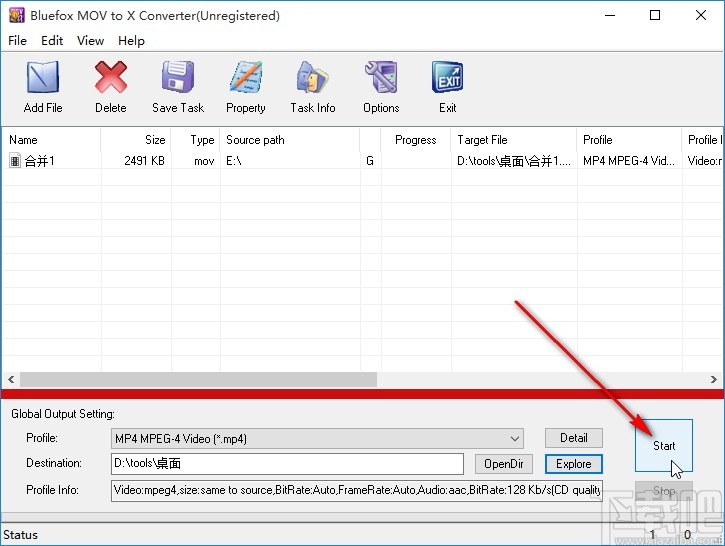Click the Detail button
The height and width of the screenshot is (546, 725).
coord(574,438)
